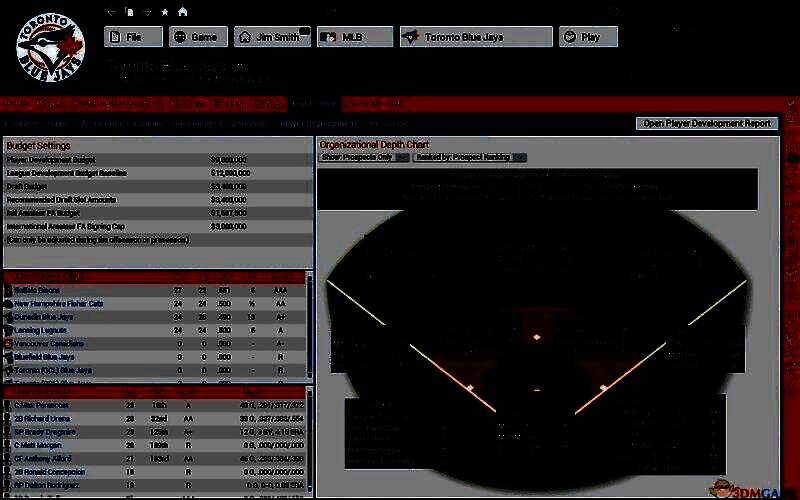The height and width of the screenshot is (500, 800).
Task: Go back using the left arrow
Action: [x=111, y=12]
